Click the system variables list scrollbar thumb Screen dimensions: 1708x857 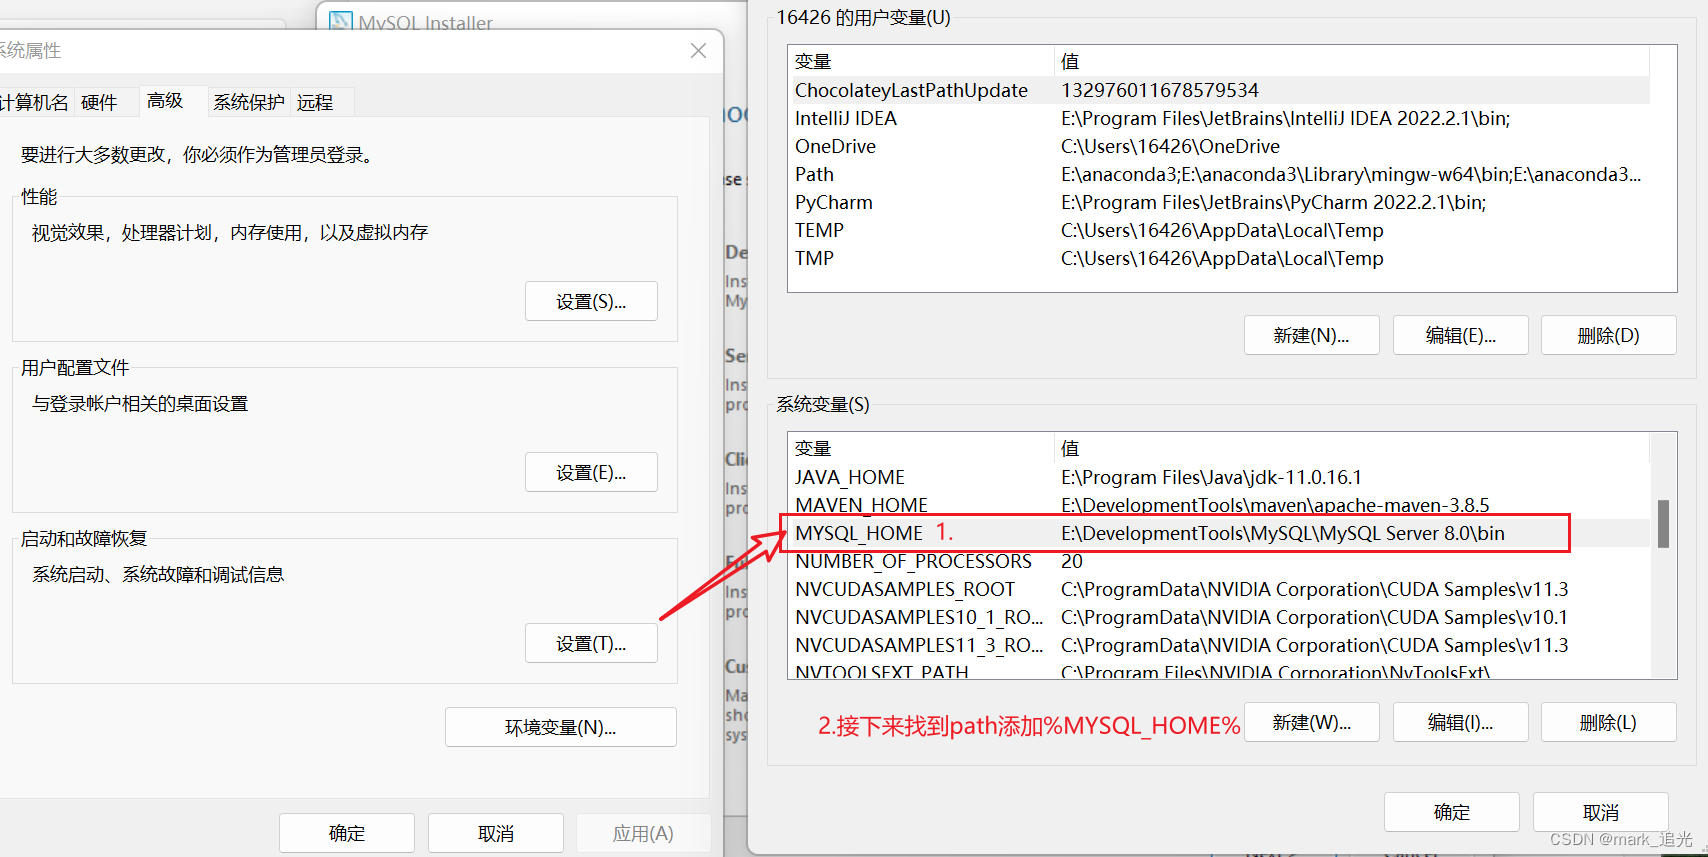click(x=1663, y=524)
